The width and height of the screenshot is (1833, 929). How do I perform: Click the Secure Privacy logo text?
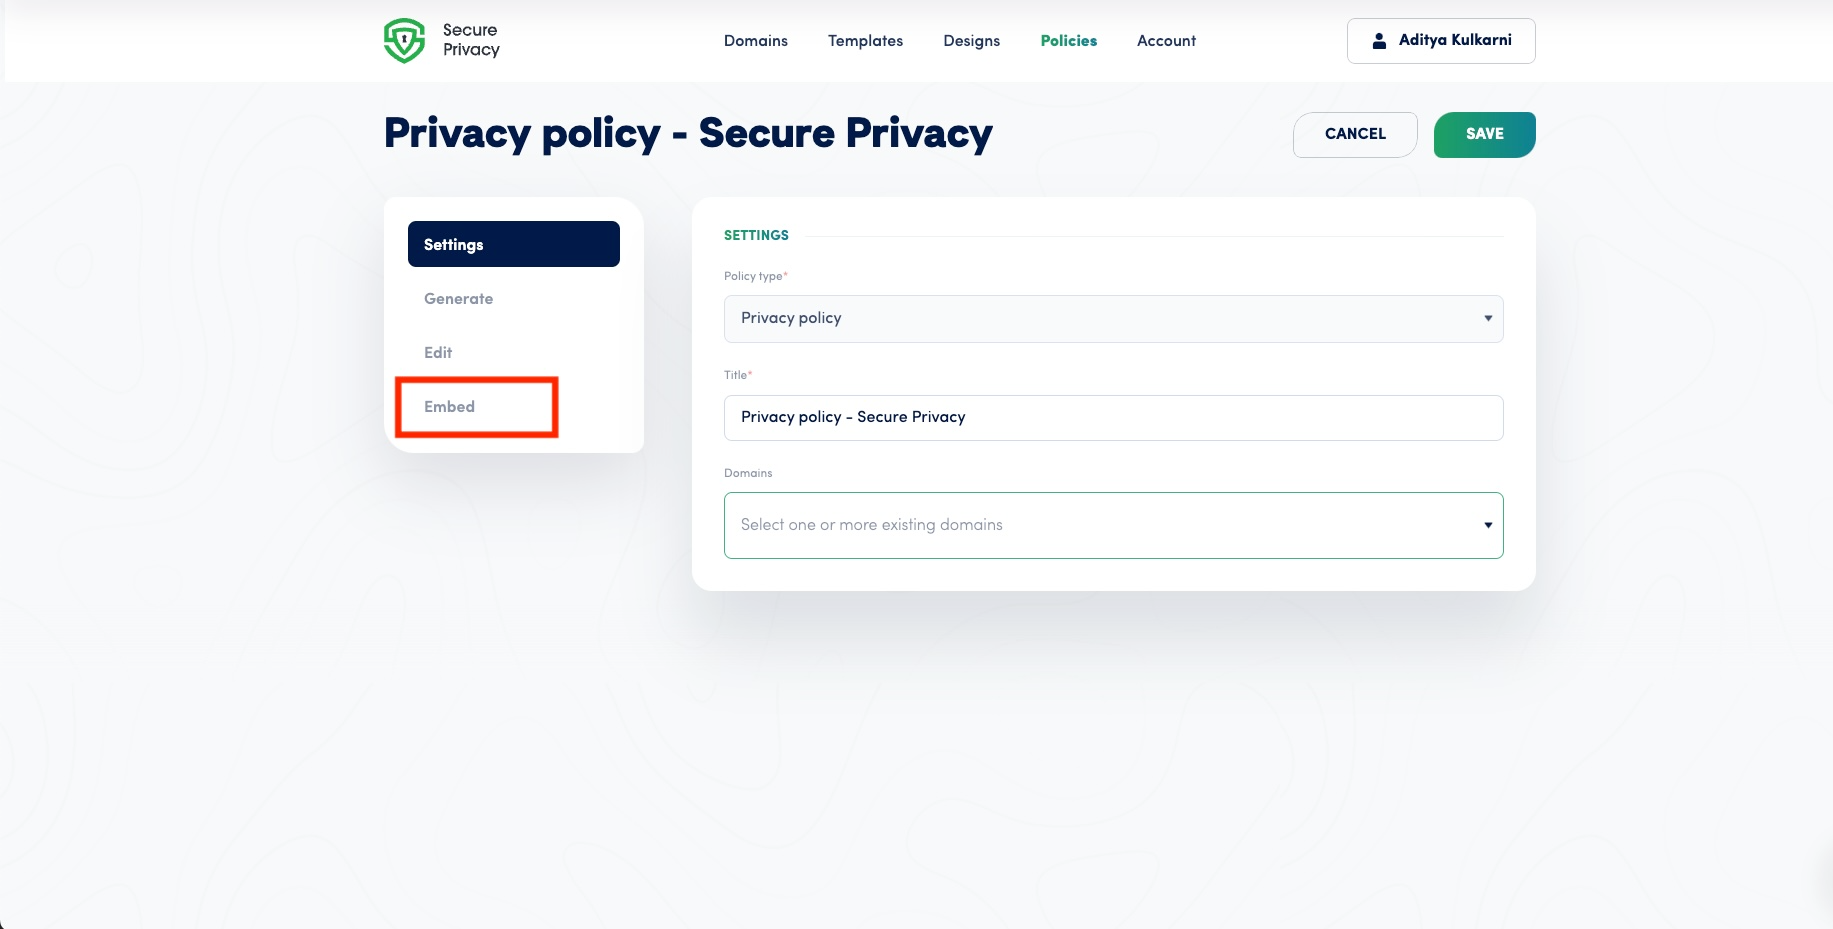[x=471, y=40]
